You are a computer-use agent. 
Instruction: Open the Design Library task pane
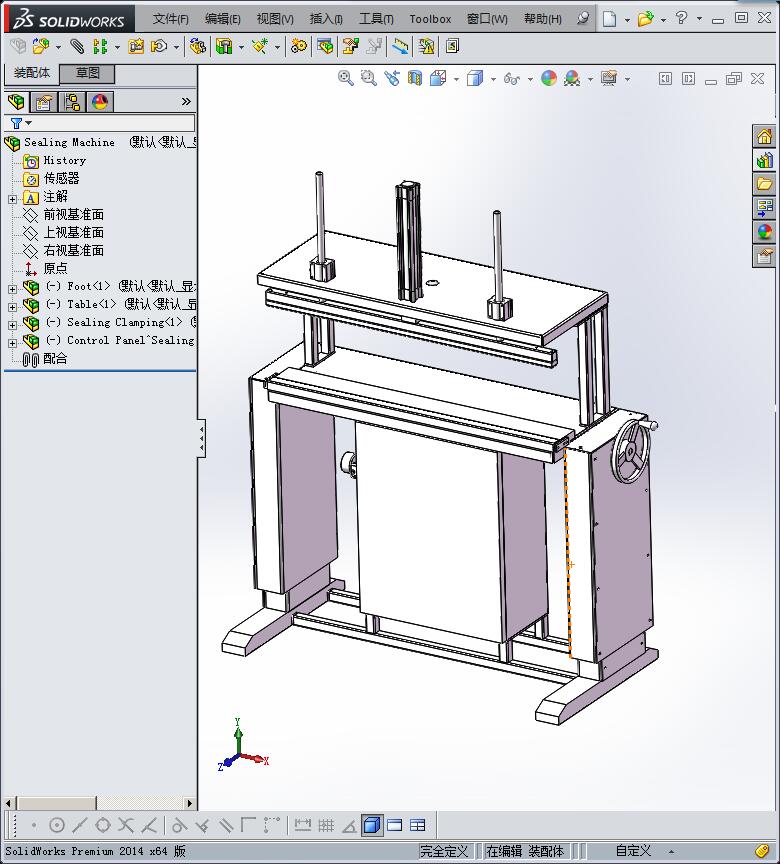click(x=765, y=160)
